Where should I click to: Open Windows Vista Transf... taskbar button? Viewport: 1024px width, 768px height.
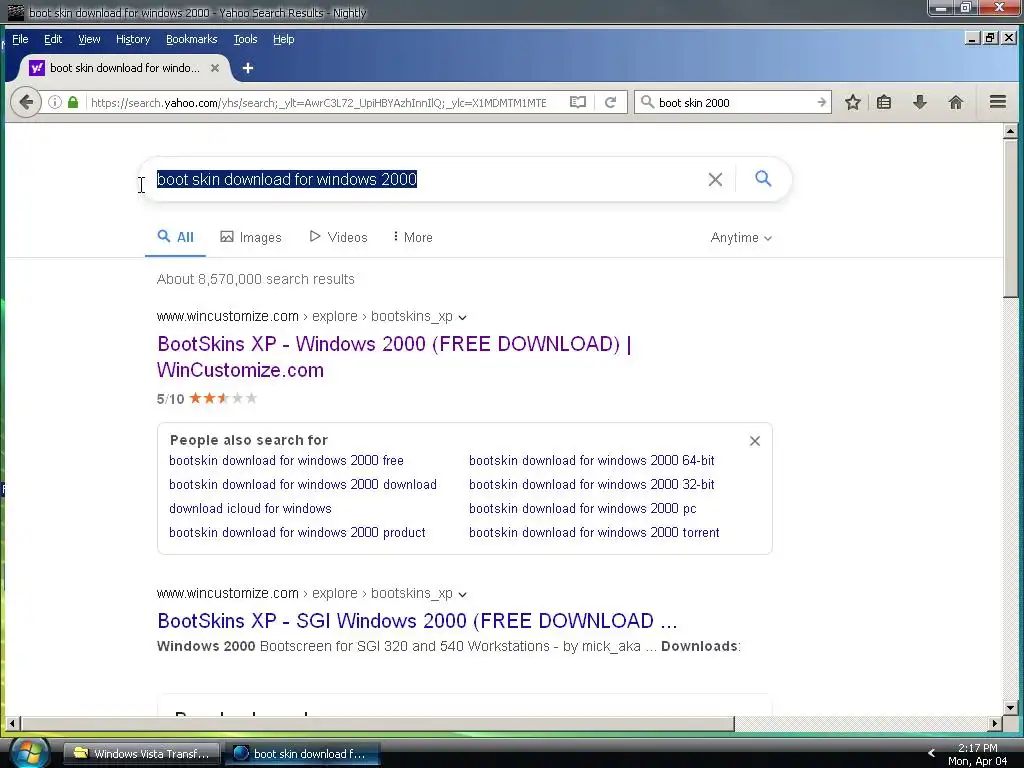click(x=141, y=754)
